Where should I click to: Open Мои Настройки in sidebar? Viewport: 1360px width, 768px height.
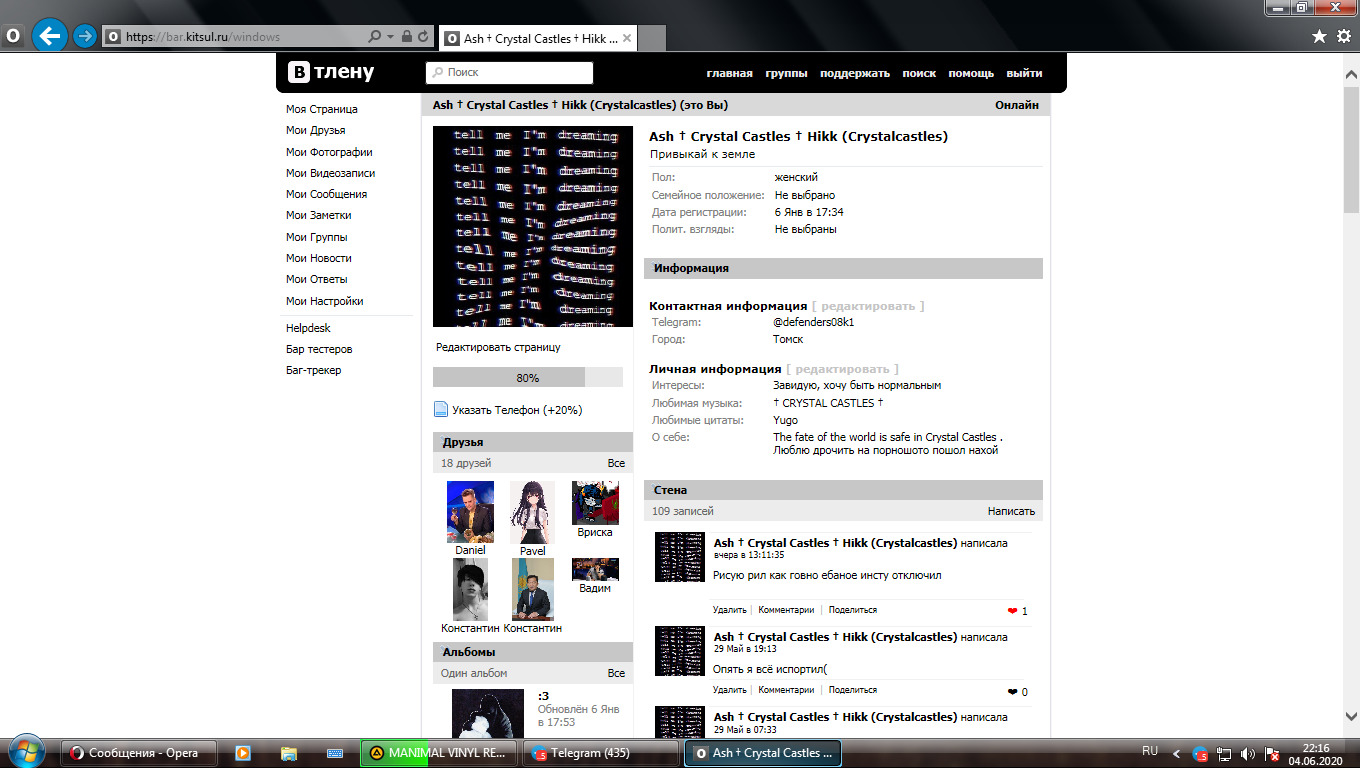(x=324, y=301)
